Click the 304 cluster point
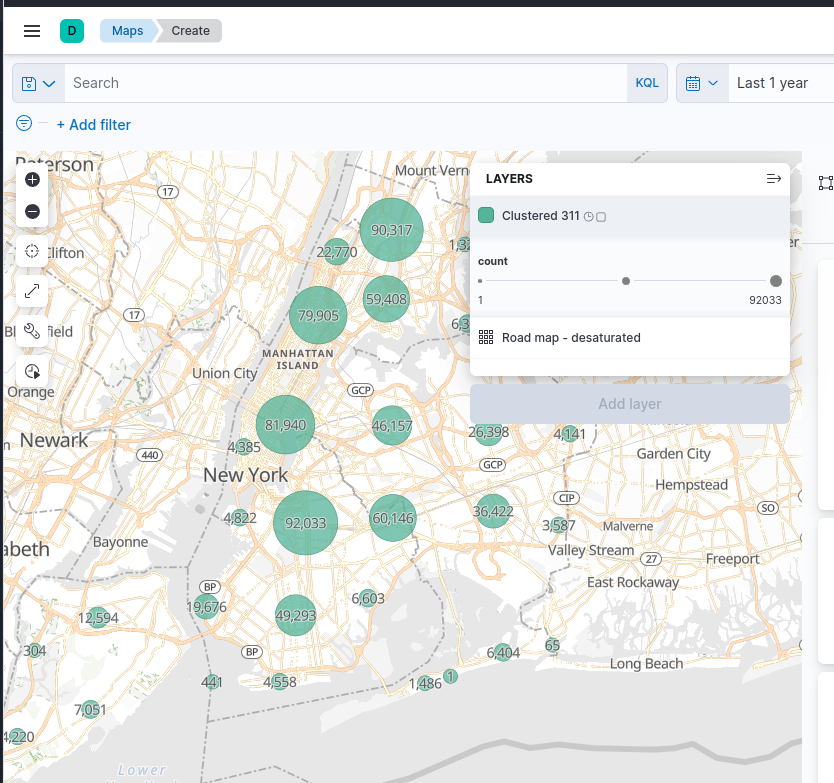Screen dimensions: 834x783 (35, 651)
